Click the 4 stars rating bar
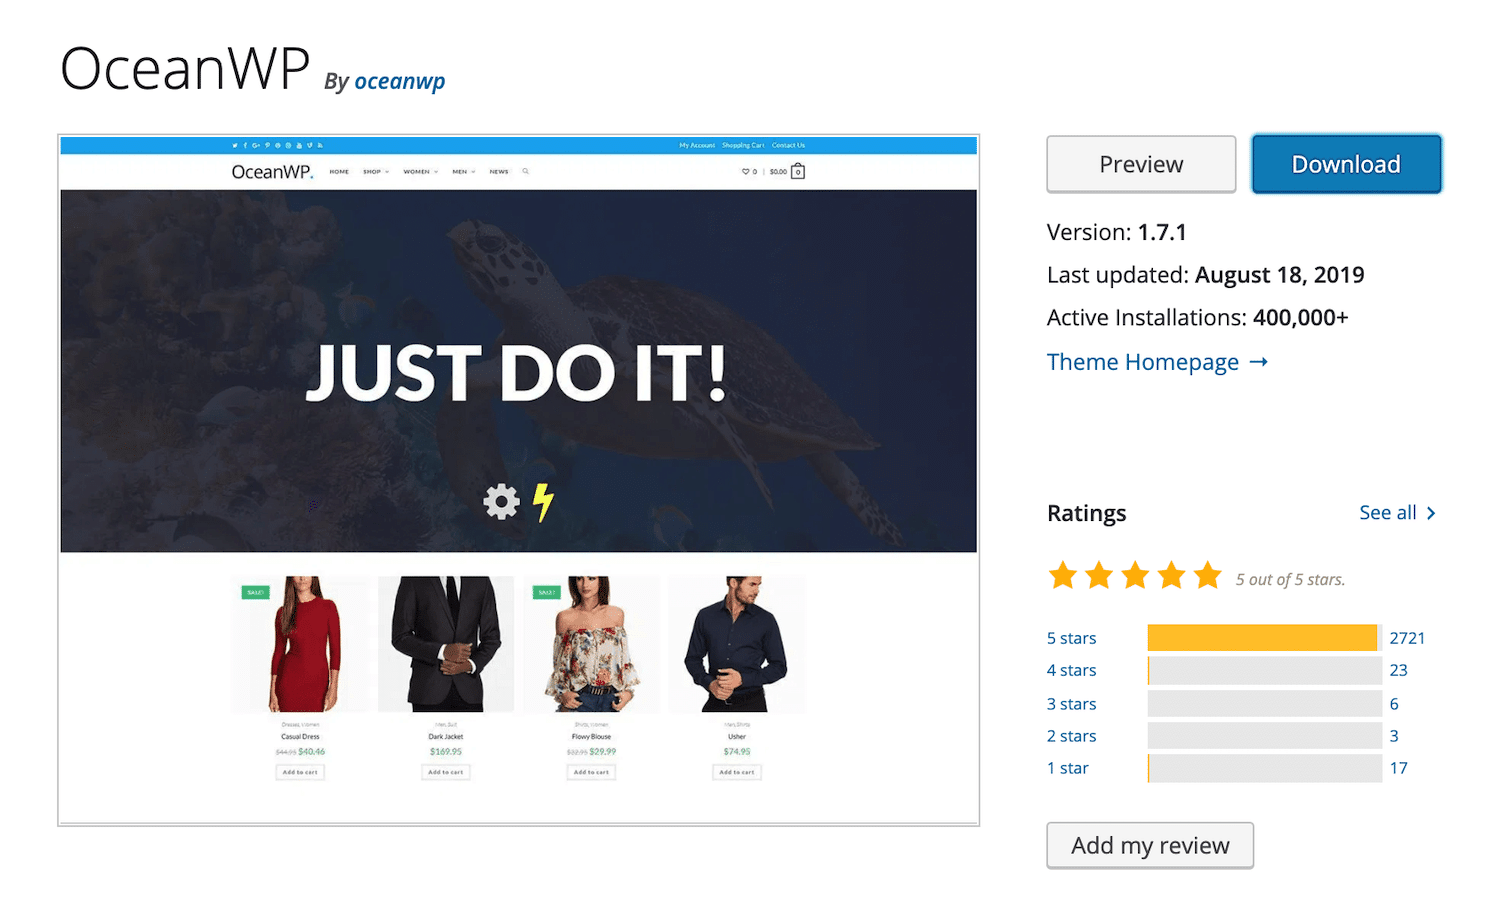 pyautogui.click(x=1264, y=670)
